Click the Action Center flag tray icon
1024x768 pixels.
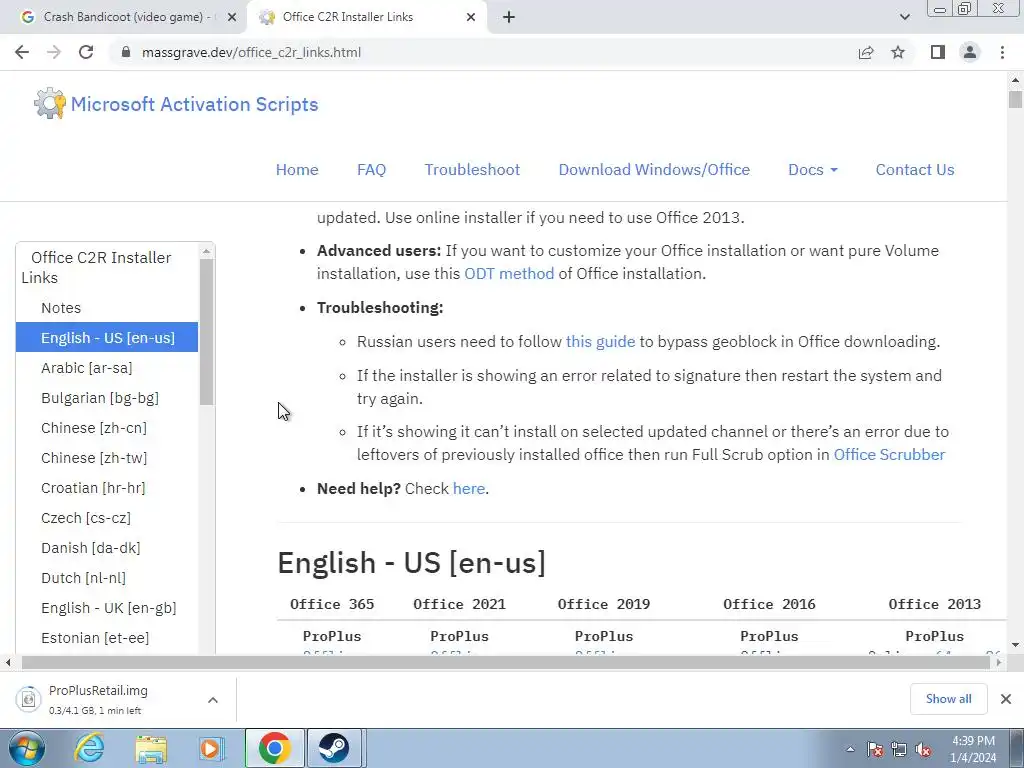[x=874, y=749]
